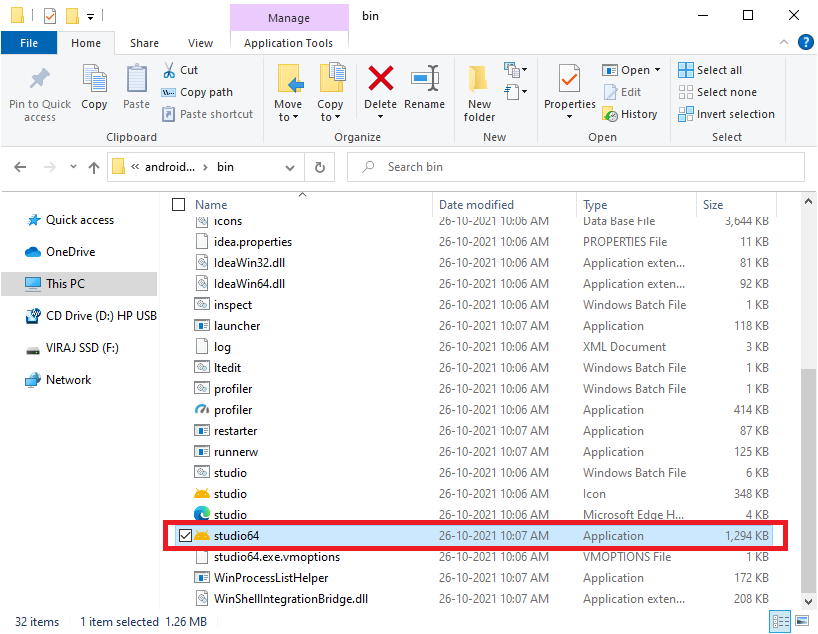Expand the address bar history dropdown

tap(290, 168)
